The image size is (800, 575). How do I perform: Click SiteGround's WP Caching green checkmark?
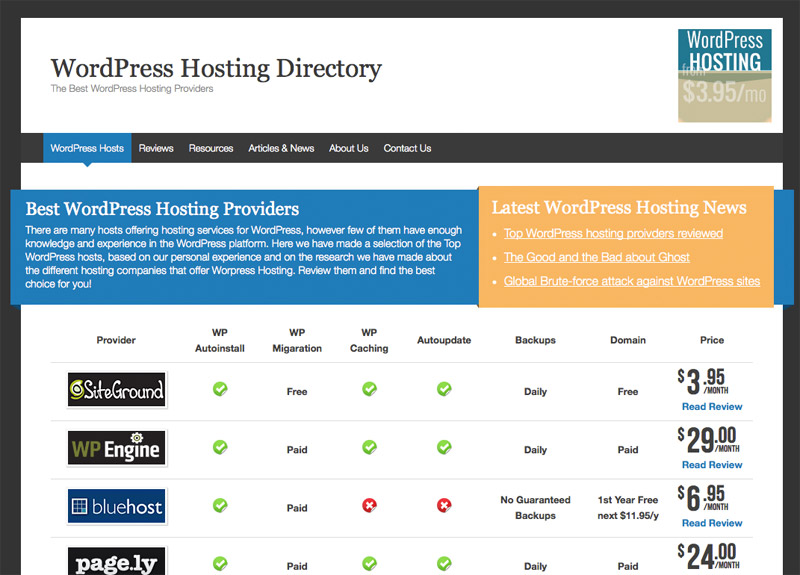click(369, 389)
